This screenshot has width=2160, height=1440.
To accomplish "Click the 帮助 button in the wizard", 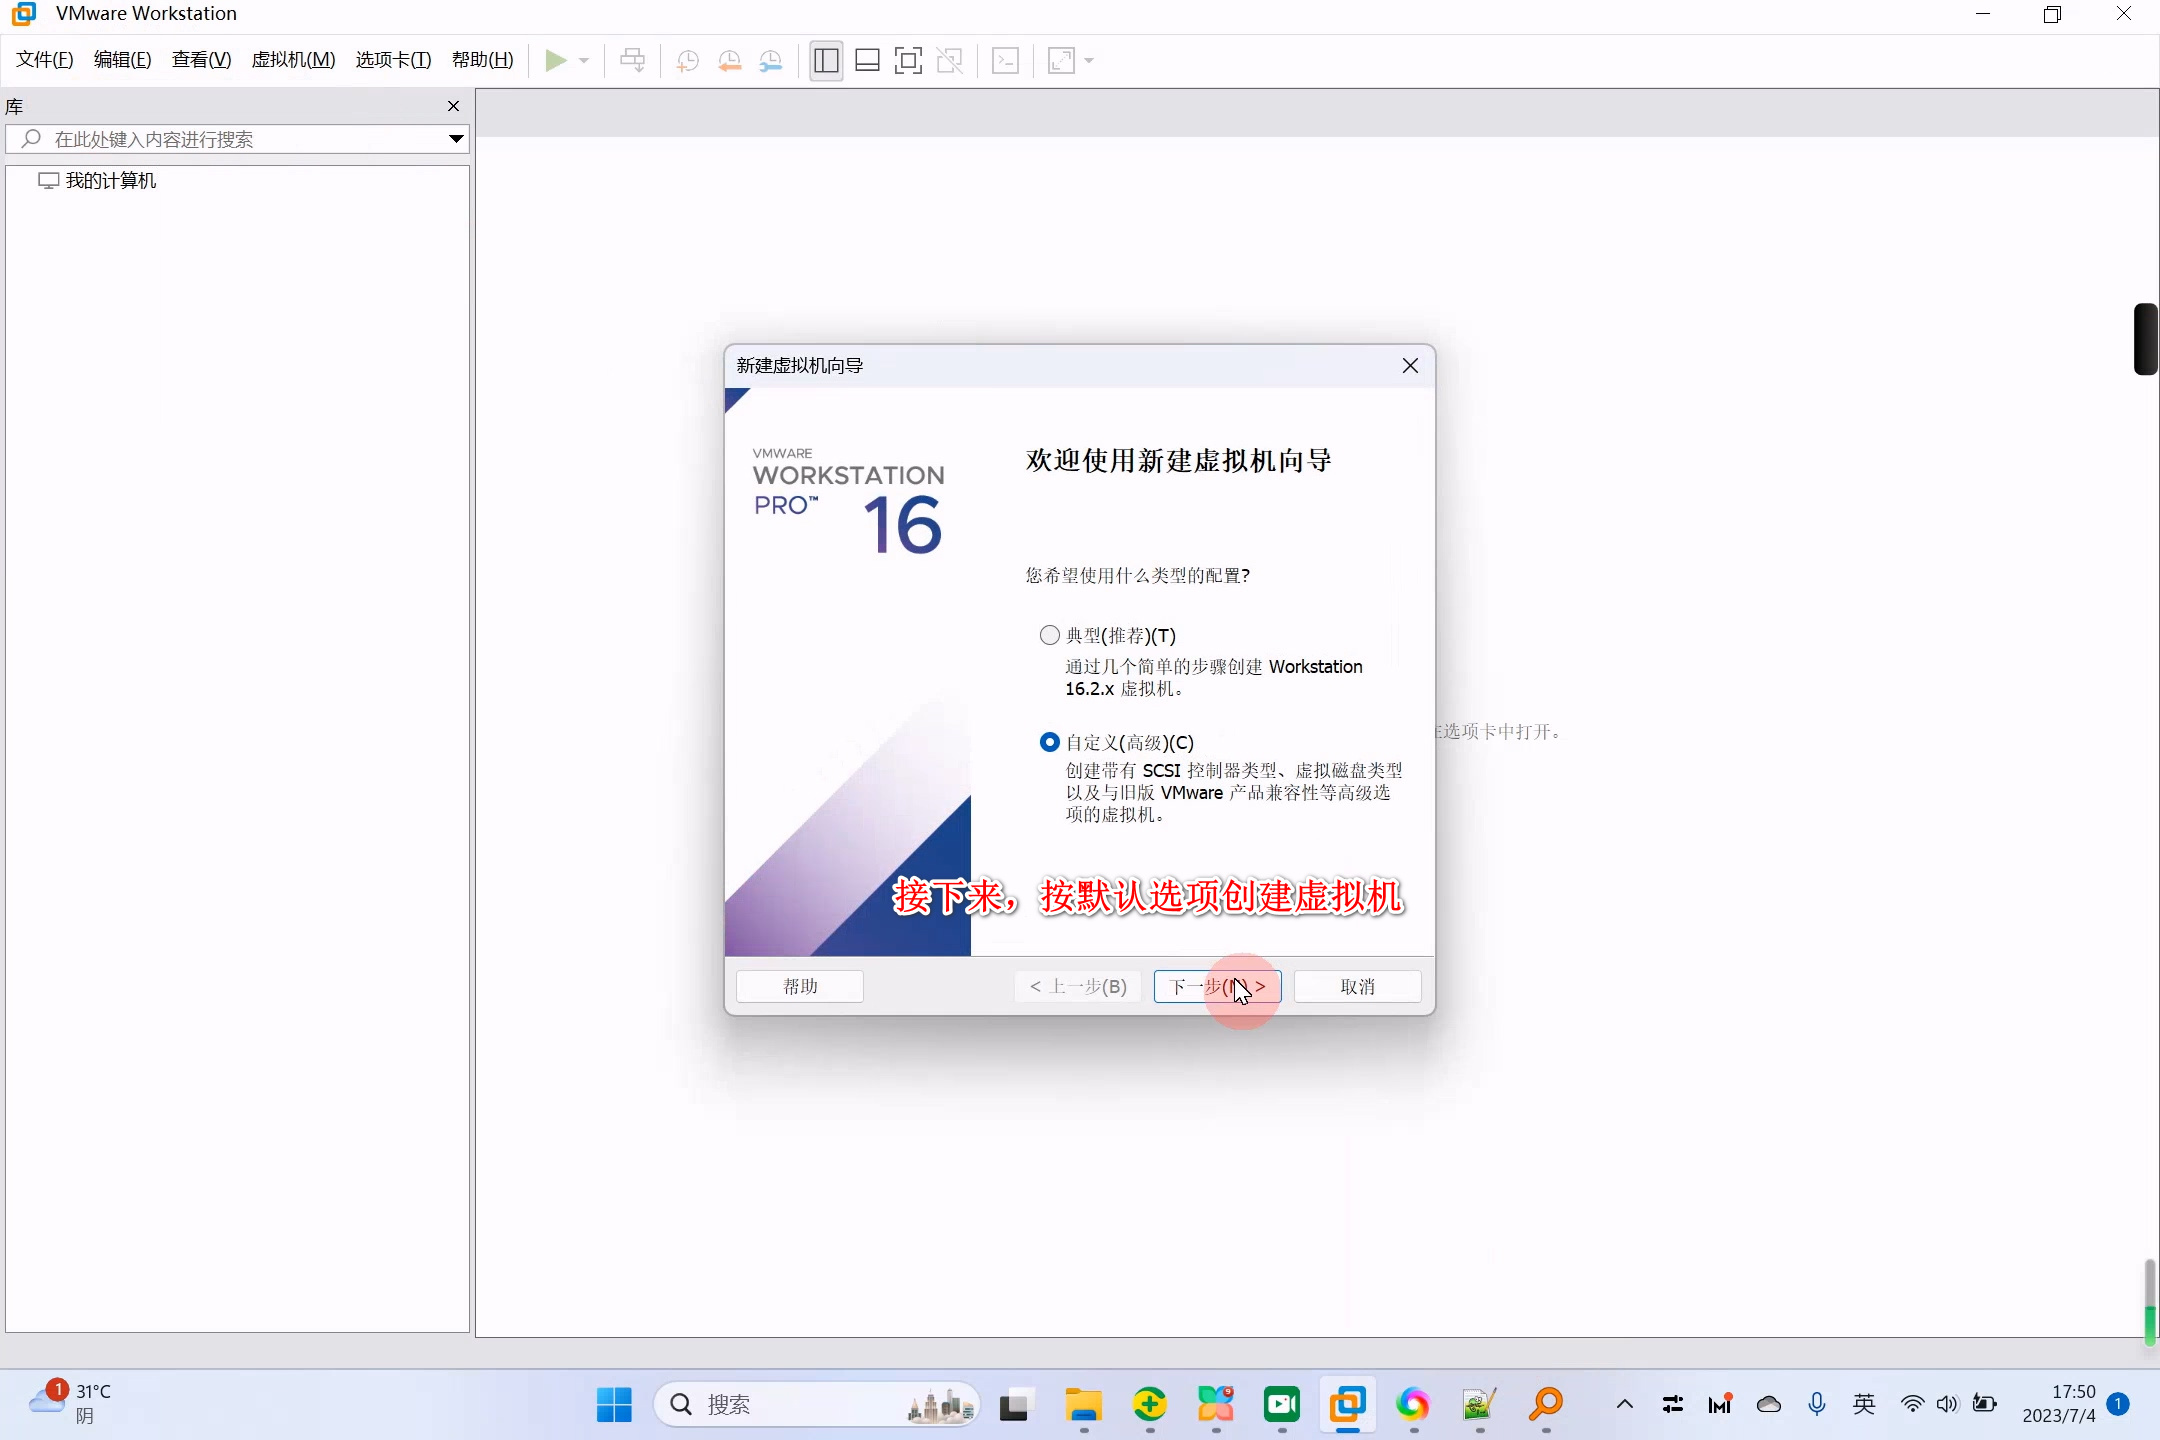I will [800, 987].
